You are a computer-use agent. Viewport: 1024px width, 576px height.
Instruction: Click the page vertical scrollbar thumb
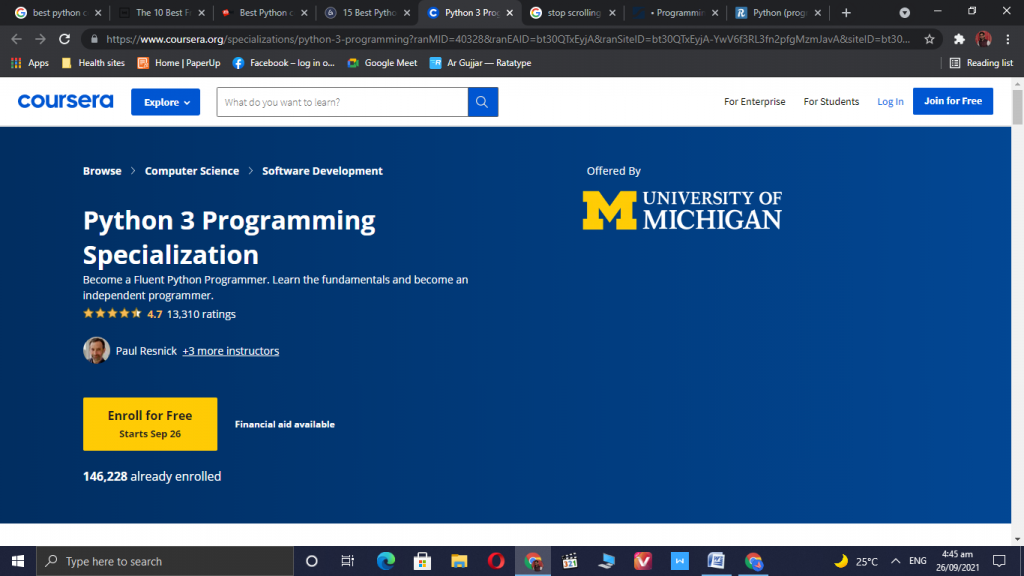1017,106
